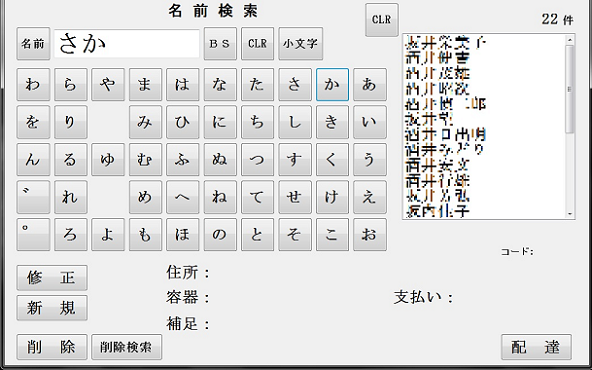Add dakuten with the ゛ key
Image resolution: width=592 pixels, height=370 pixels.
pyautogui.click(x=33, y=197)
